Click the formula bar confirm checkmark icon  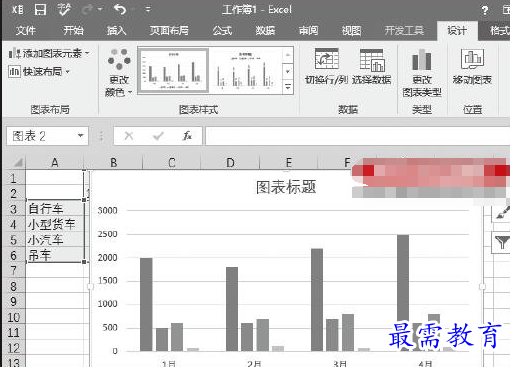(x=158, y=136)
